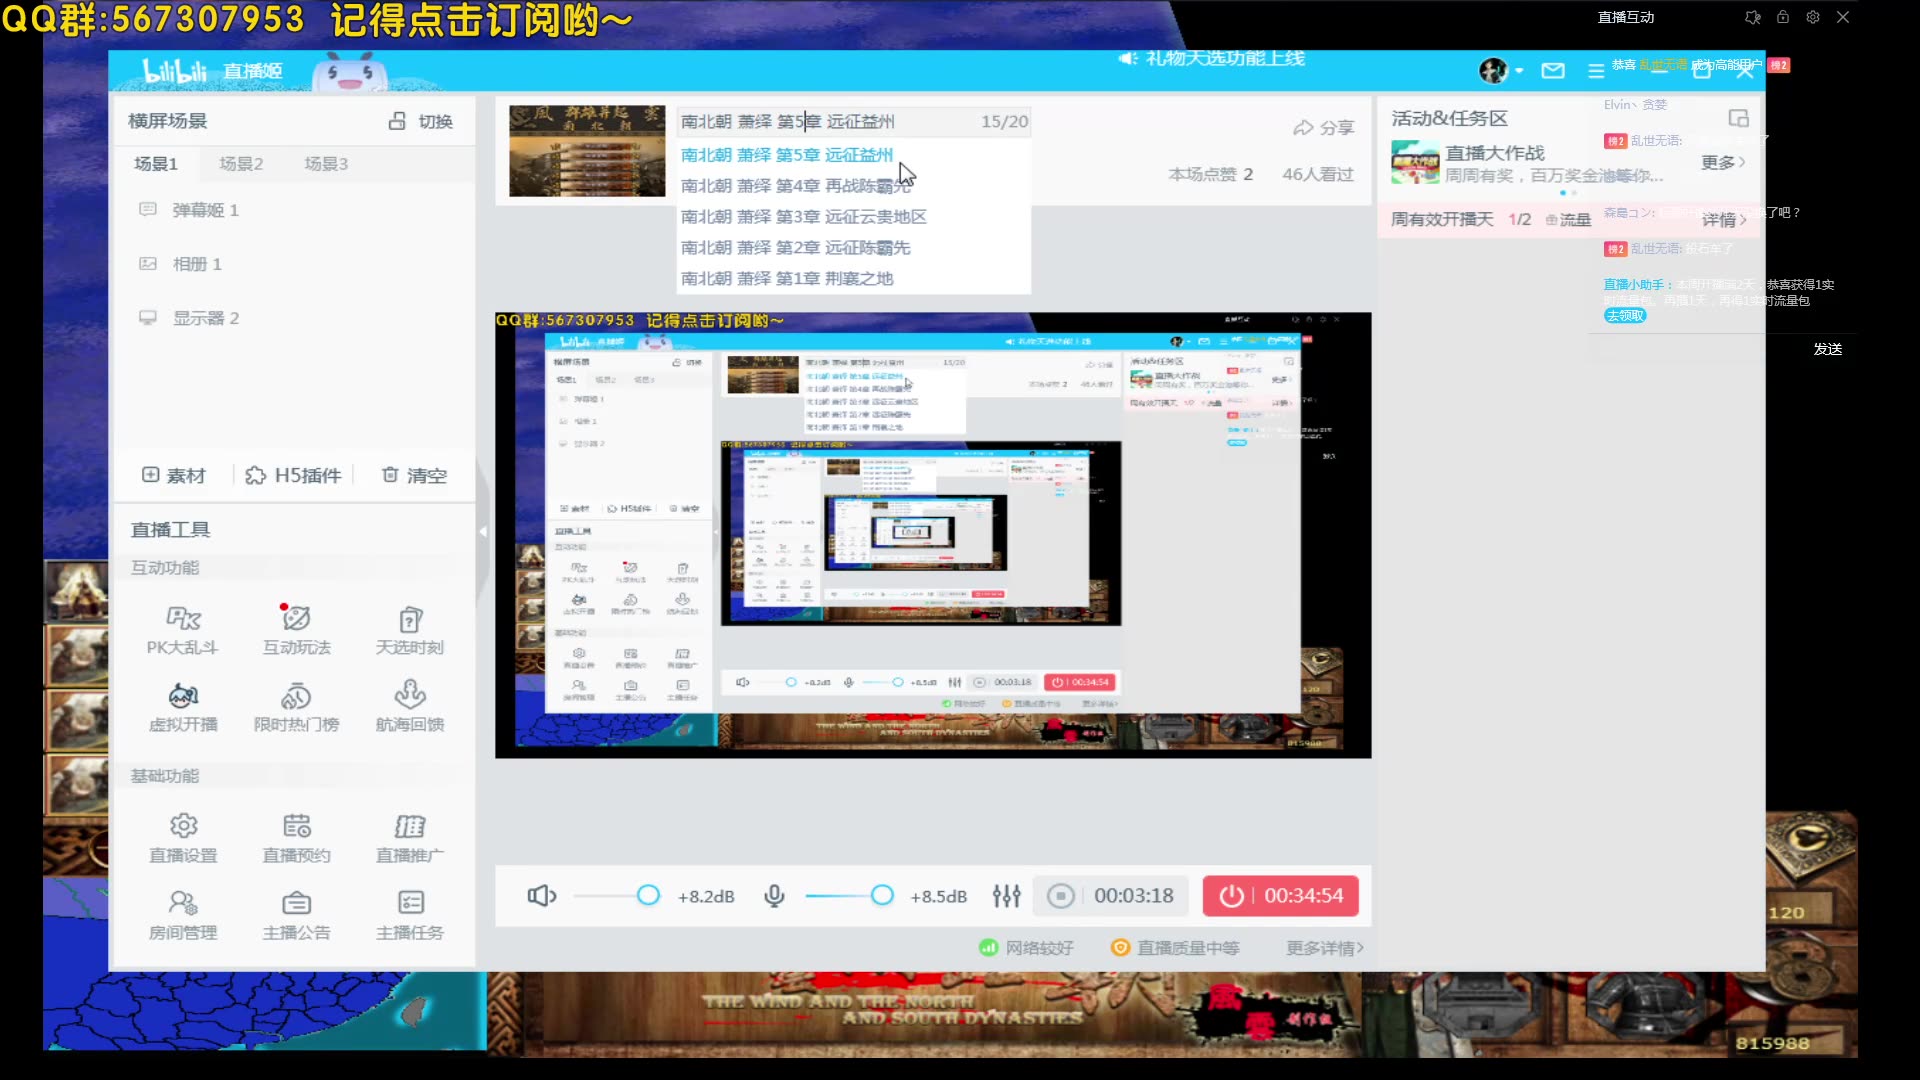Click the 直播大作战 activity banner
1920x1080 pixels.
1528,163
